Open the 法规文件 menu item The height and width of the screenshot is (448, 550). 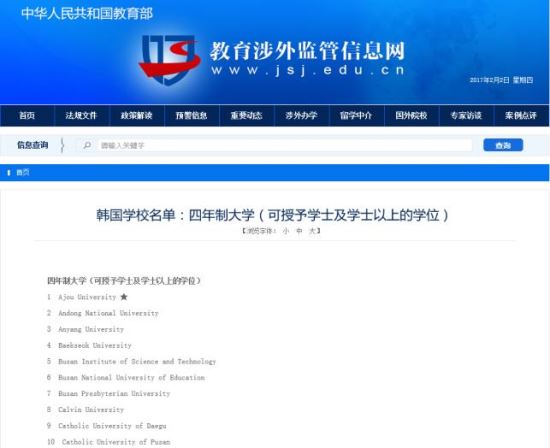[81, 115]
